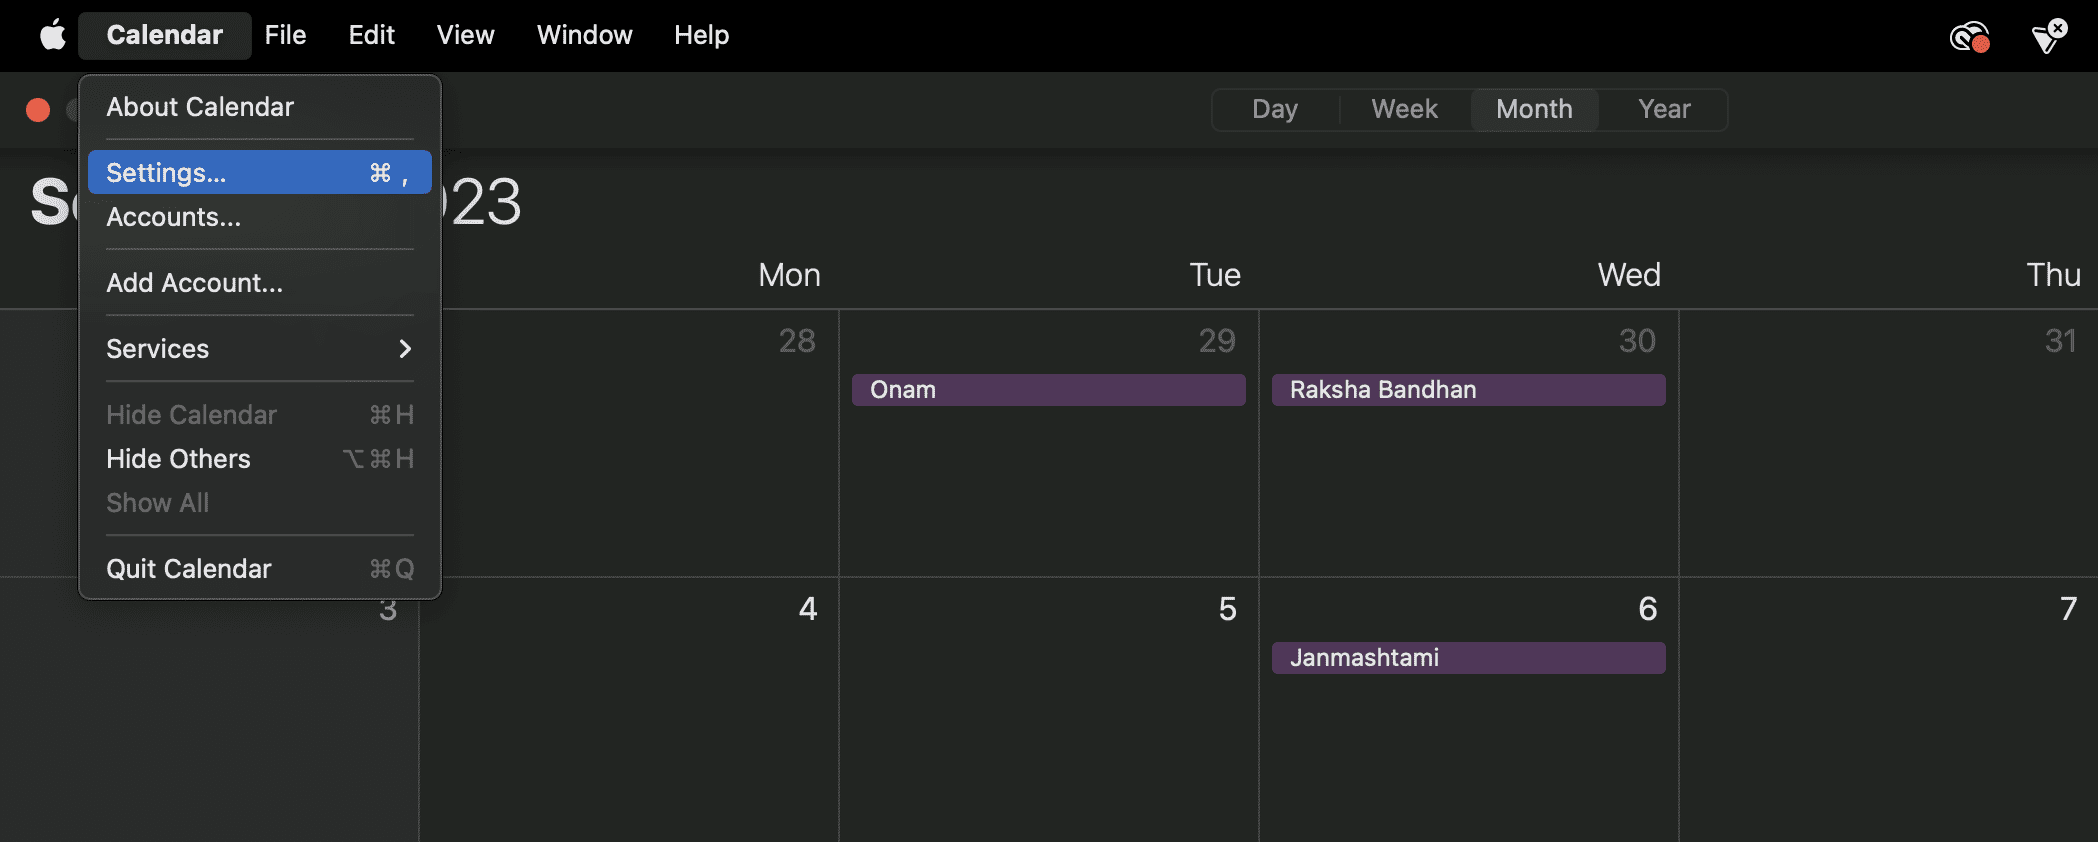Open the Calendar app menu
Image resolution: width=2098 pixels, height=842 pixels.
click(165, 35)
